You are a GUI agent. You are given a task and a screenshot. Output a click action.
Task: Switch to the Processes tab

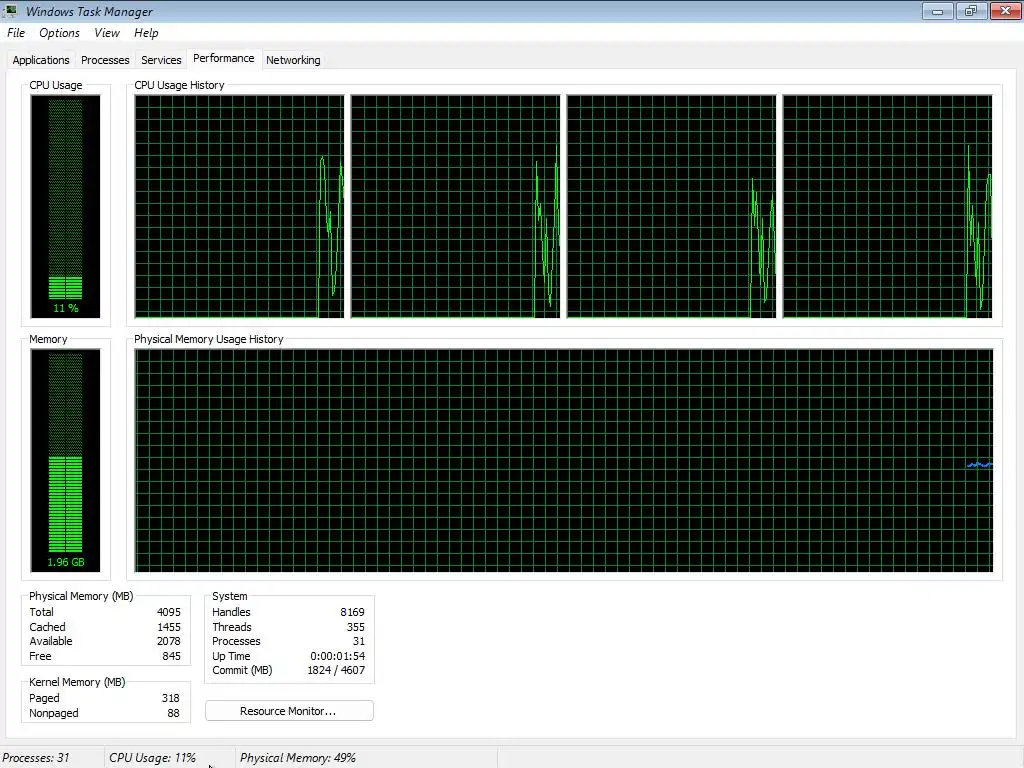tap(105, 60)
